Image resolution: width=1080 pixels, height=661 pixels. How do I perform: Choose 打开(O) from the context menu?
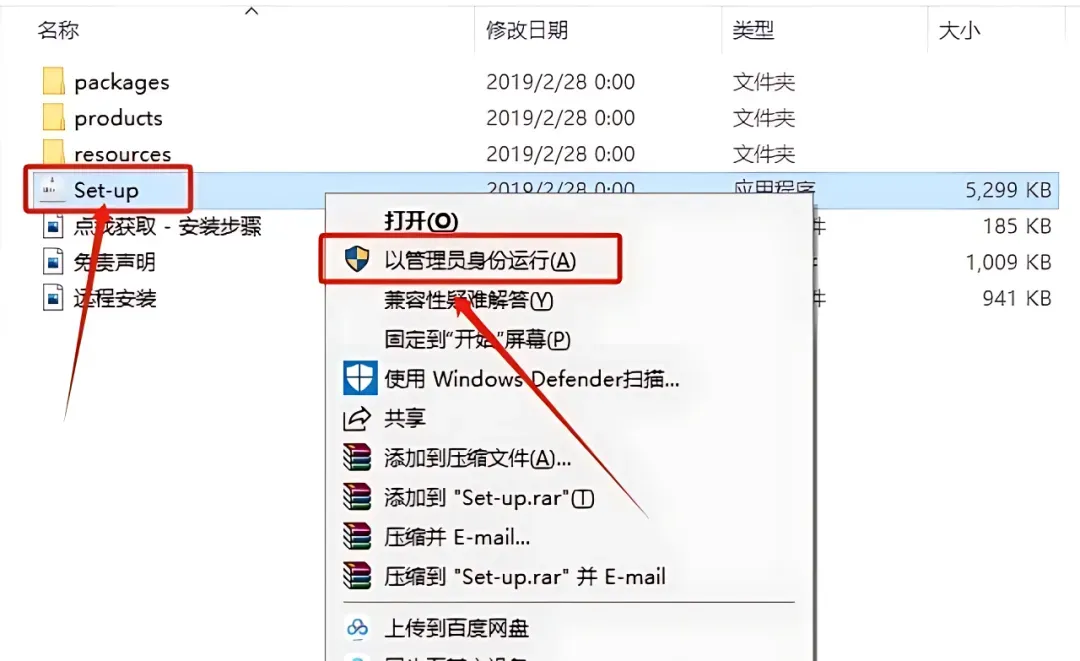point(421,221)
